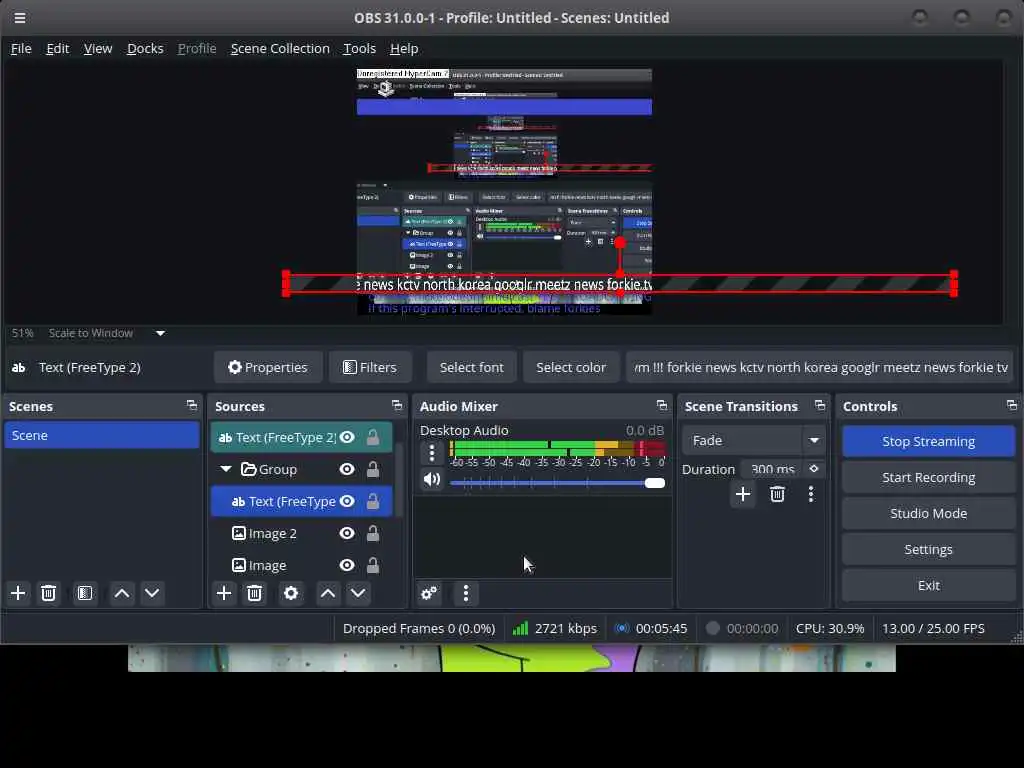Click the Select font button
Viewport: 1024px width, 768px height.
point(472,368)
